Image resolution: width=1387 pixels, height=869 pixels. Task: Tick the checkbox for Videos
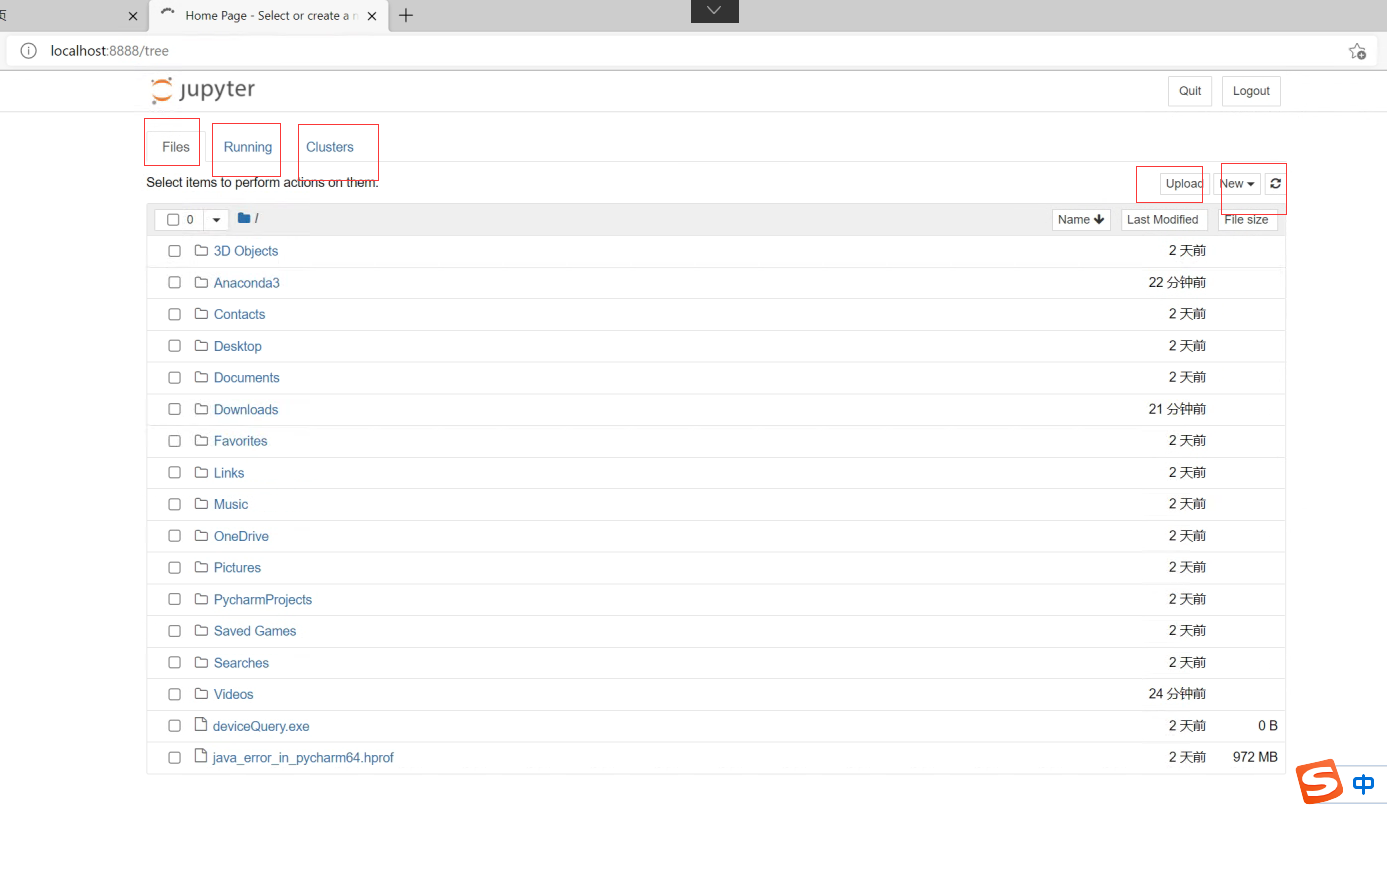[x=174, y=694]
